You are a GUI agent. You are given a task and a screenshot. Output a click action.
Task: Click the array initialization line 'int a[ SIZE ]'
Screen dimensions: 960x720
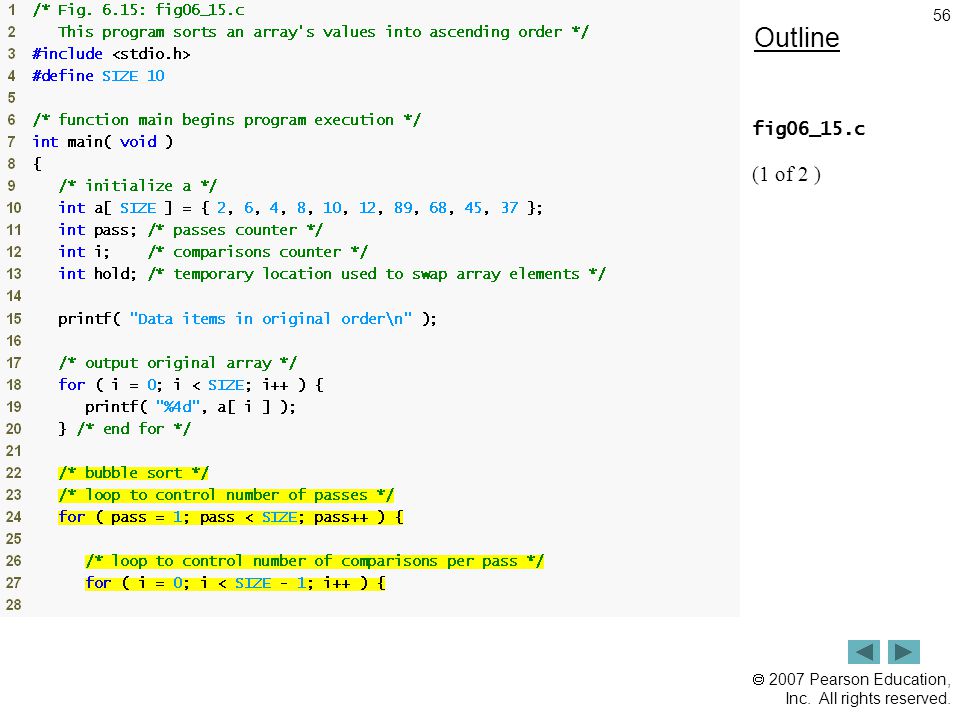[x=300, y=208]
